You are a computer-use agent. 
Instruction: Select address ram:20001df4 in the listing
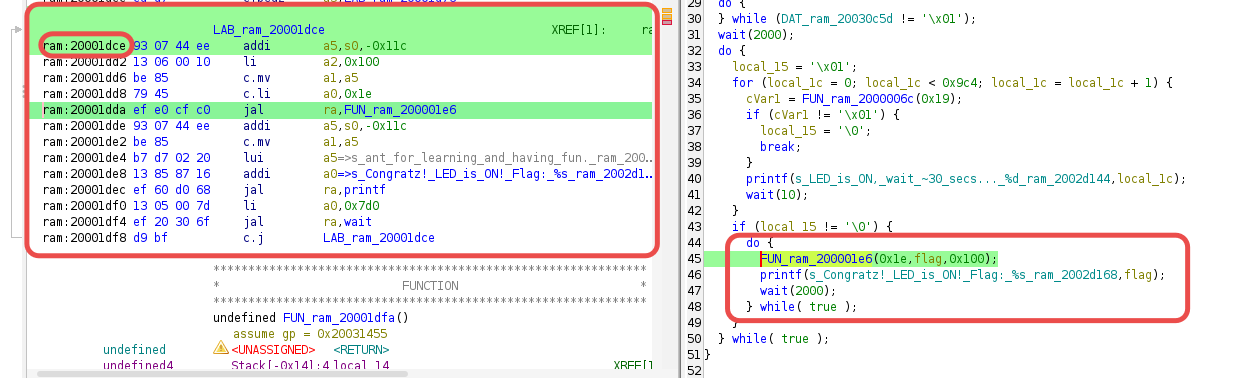coord(84,221)
